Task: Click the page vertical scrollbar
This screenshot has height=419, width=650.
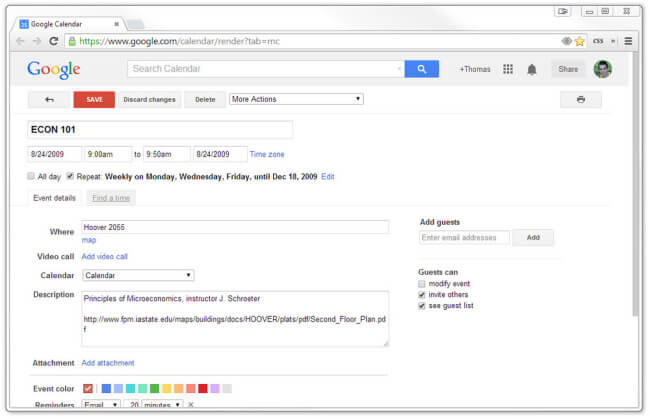Action: pos(635,184)
